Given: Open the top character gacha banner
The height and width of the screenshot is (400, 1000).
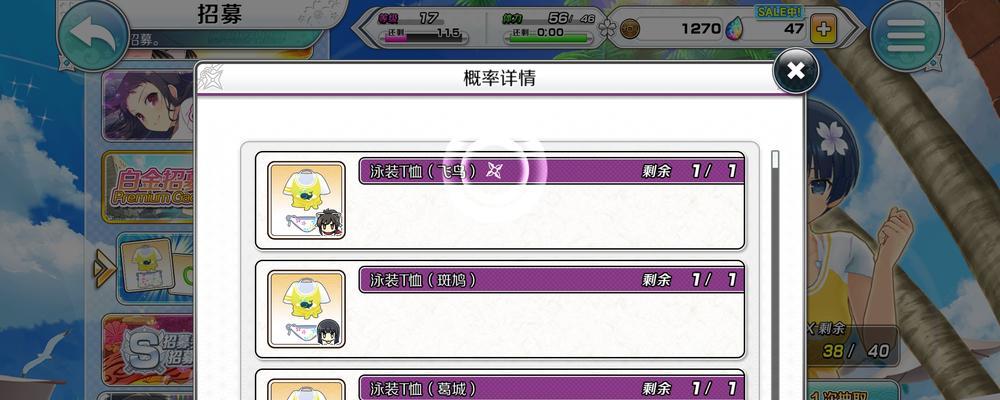Looking at the screenshot, I should tap(149, 105).
